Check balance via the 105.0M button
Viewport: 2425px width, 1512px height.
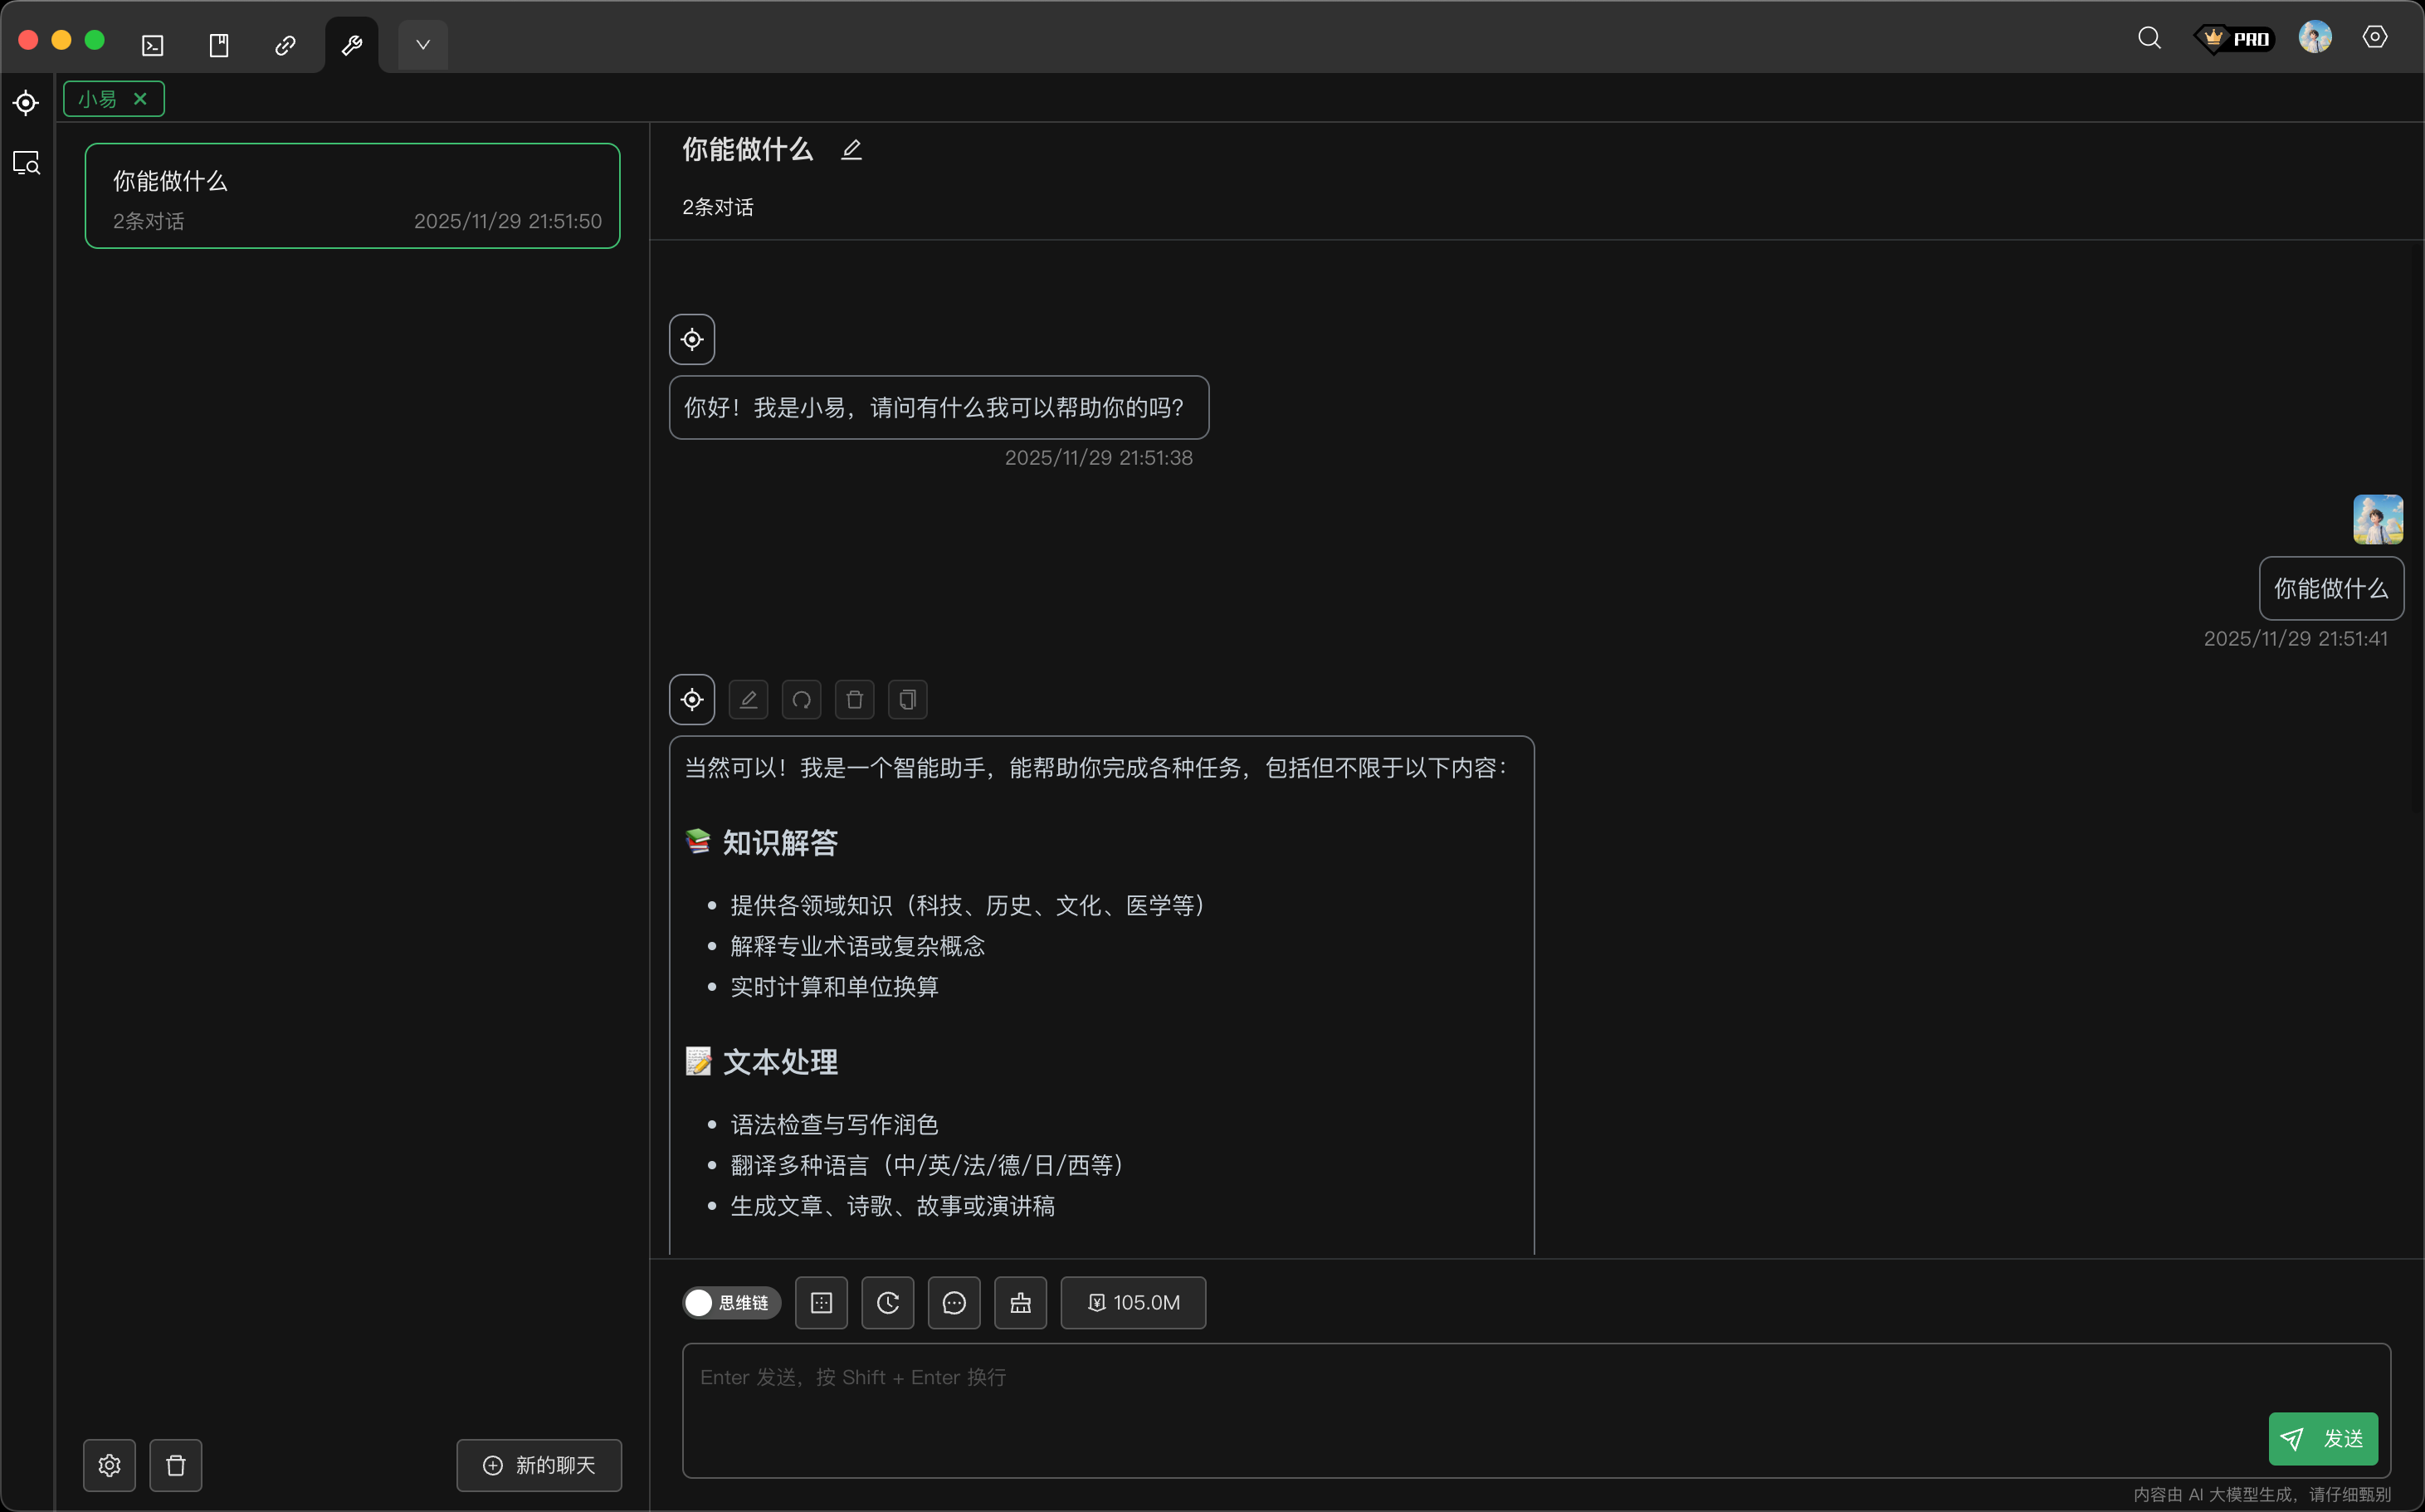(x=1132, y=1302)
